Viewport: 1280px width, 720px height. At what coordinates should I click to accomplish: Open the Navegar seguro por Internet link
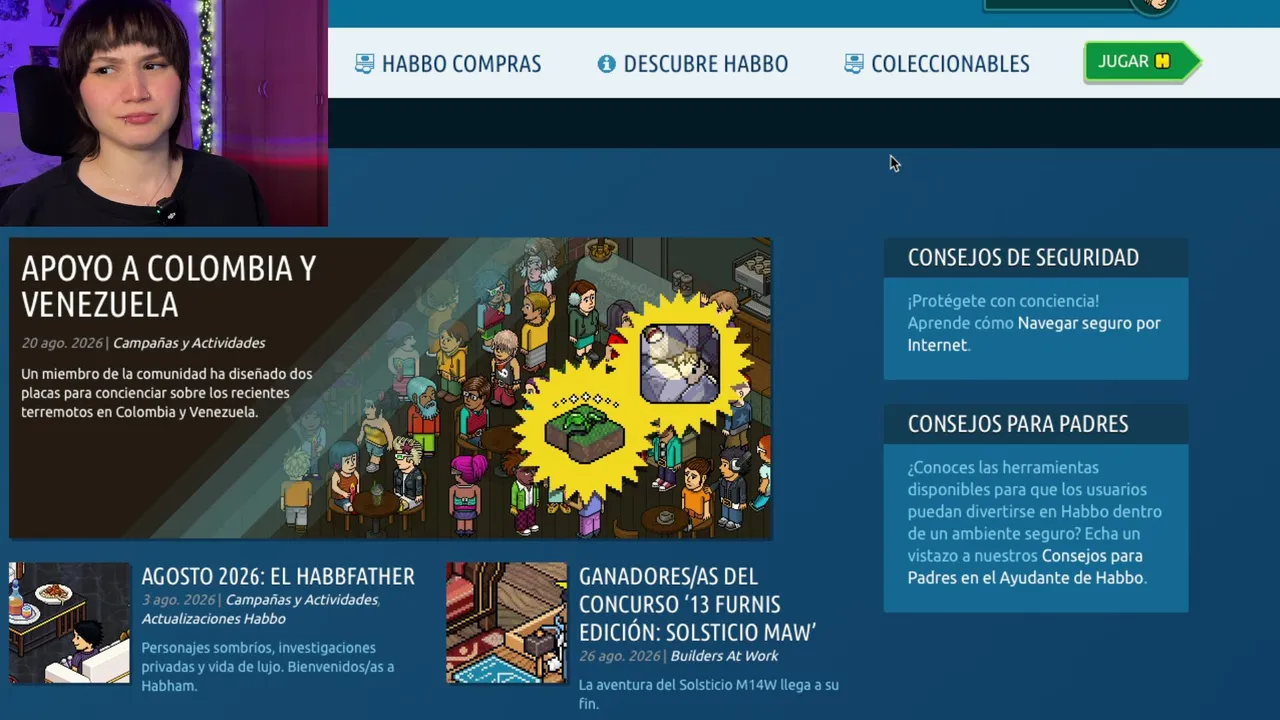[x=1034, y=334]
